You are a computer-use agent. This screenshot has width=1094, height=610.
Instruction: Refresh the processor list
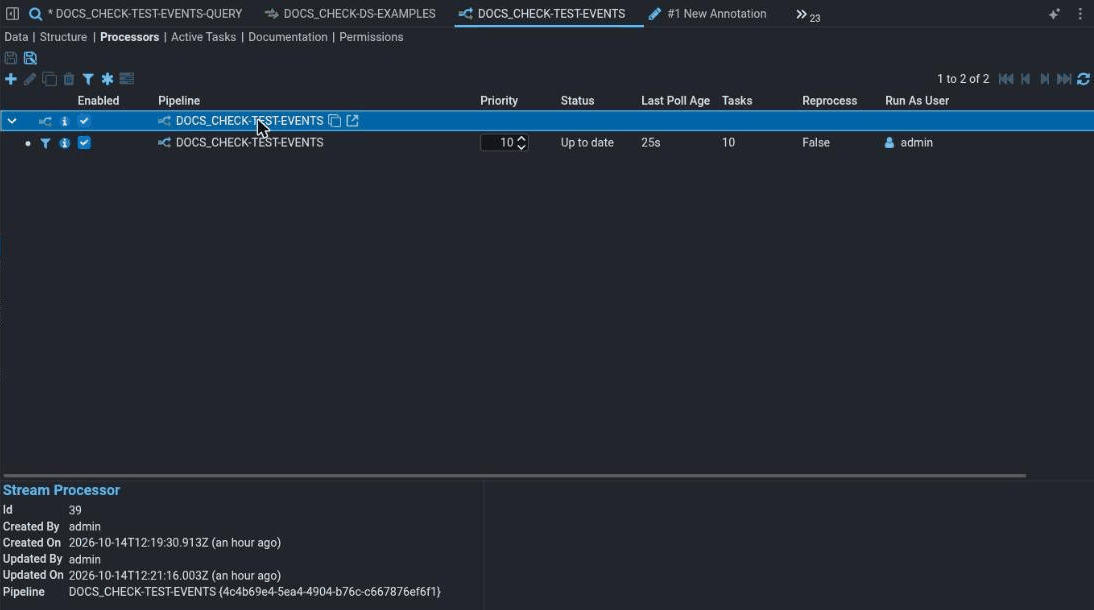(x=1084, y=79)
